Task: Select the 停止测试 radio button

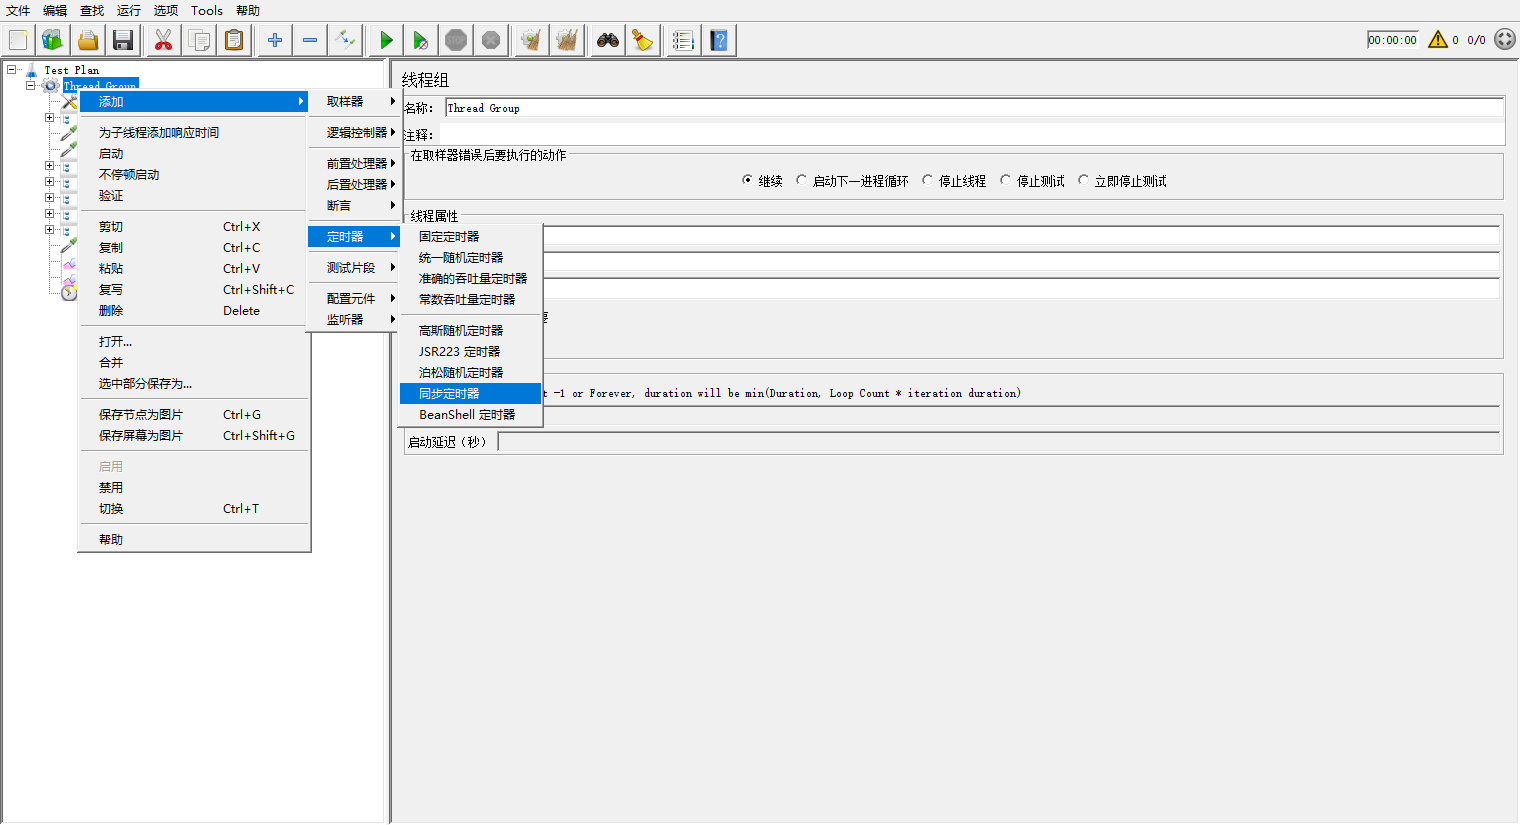Action: (1005, 181)
